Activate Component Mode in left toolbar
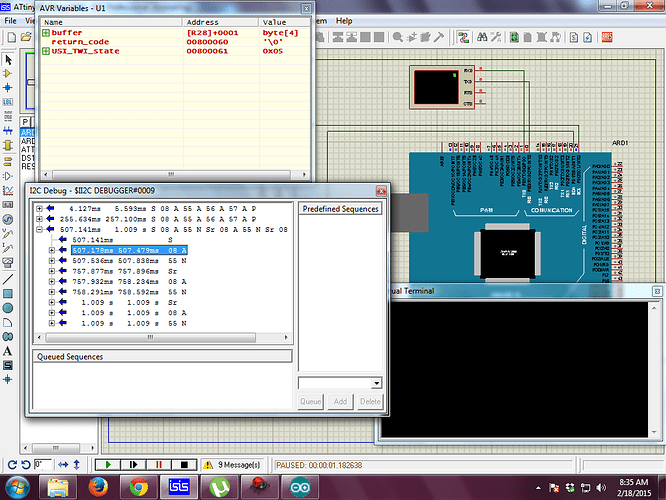666x500 pixels. [x=8, y=74]
